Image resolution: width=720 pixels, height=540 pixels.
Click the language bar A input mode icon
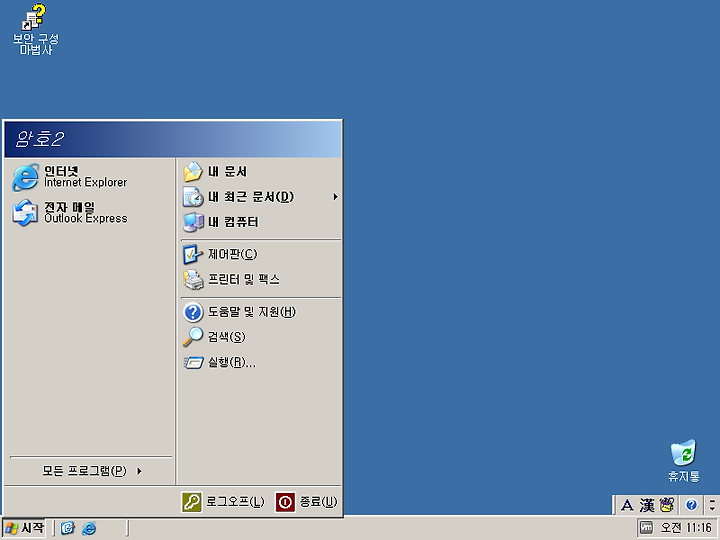[627, 506]
